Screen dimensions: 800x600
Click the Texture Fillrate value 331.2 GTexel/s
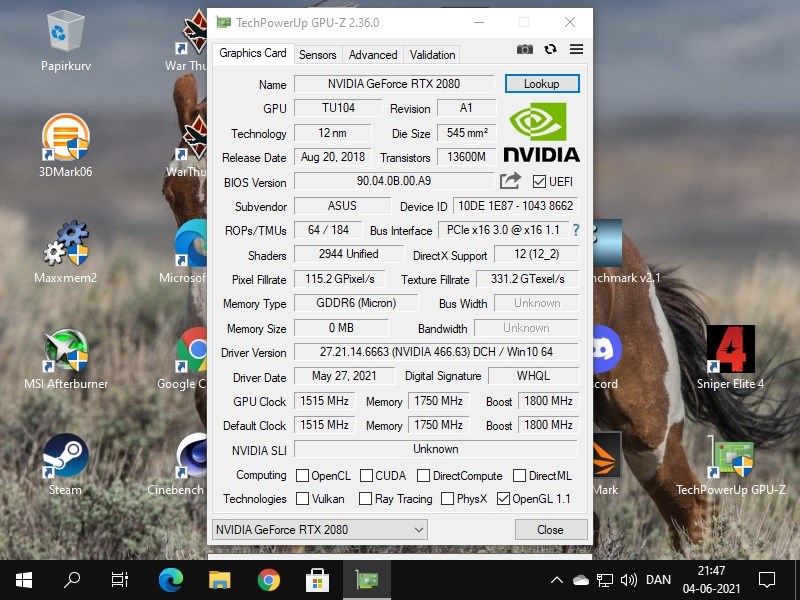coord(528,279)
